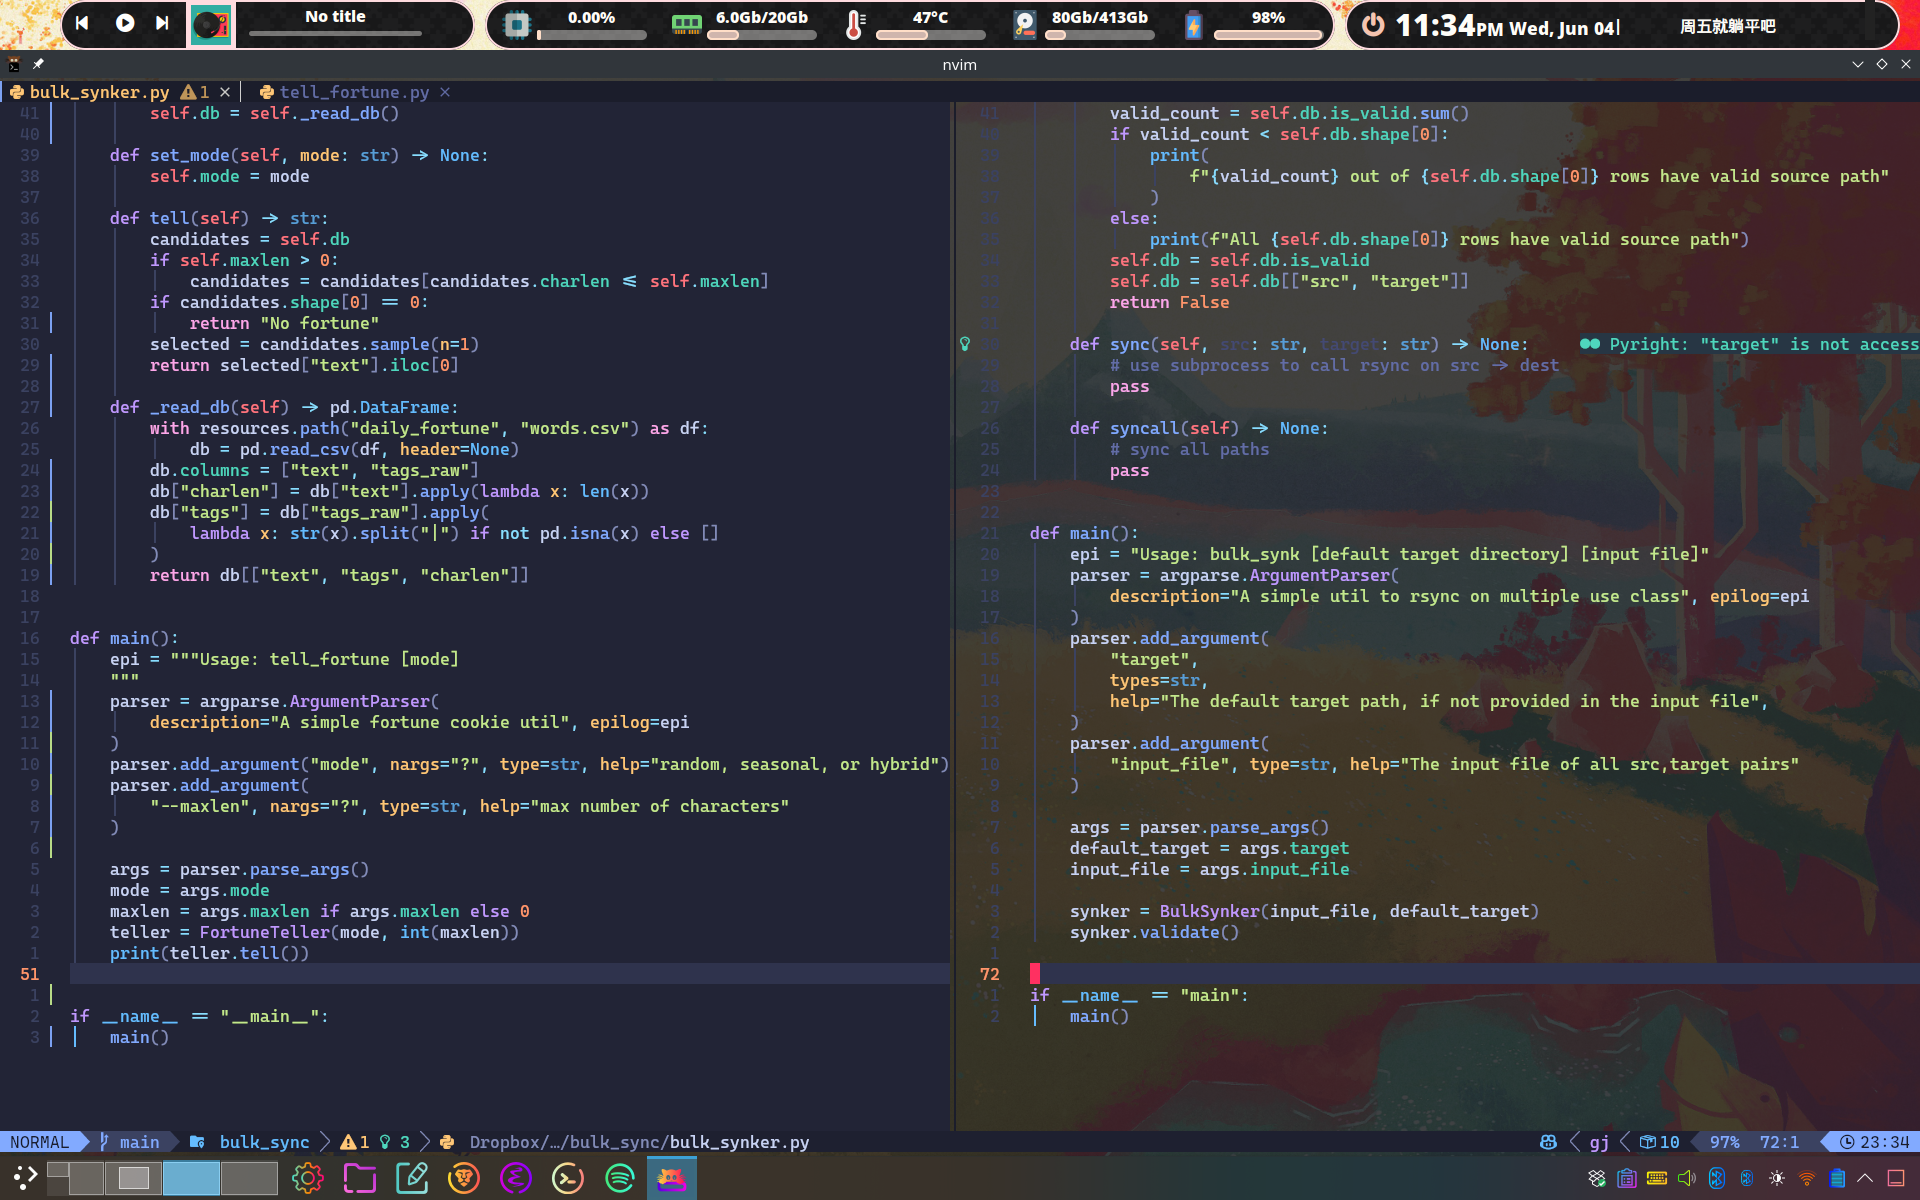Toggle audio mute via volume tray icon
1920x1200 pixels.
click(1687, 1178)
